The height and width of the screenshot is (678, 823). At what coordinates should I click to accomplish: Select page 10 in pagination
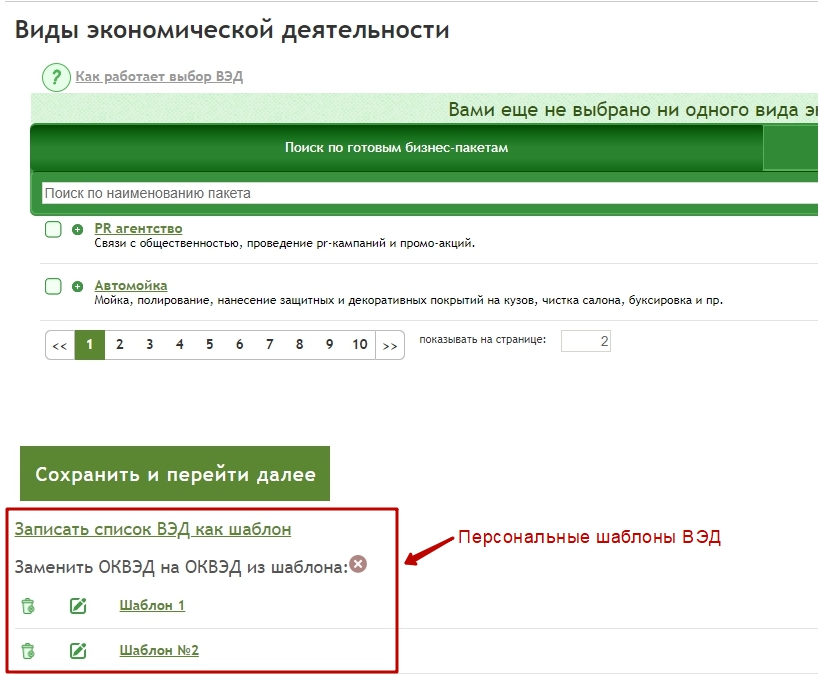pyautogui.click(x=360, y=345)
